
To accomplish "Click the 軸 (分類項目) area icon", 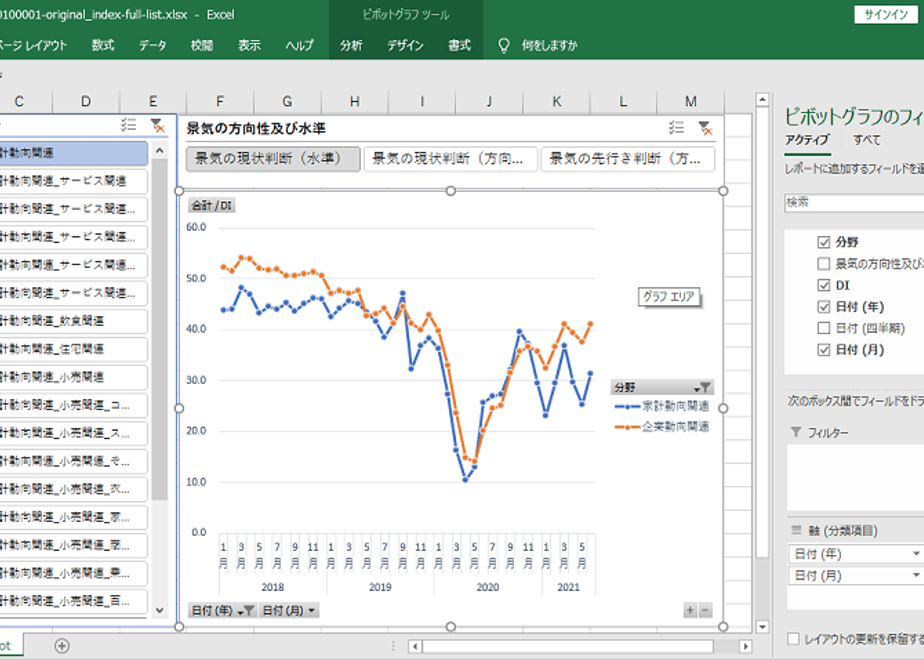I will point(796,530).
